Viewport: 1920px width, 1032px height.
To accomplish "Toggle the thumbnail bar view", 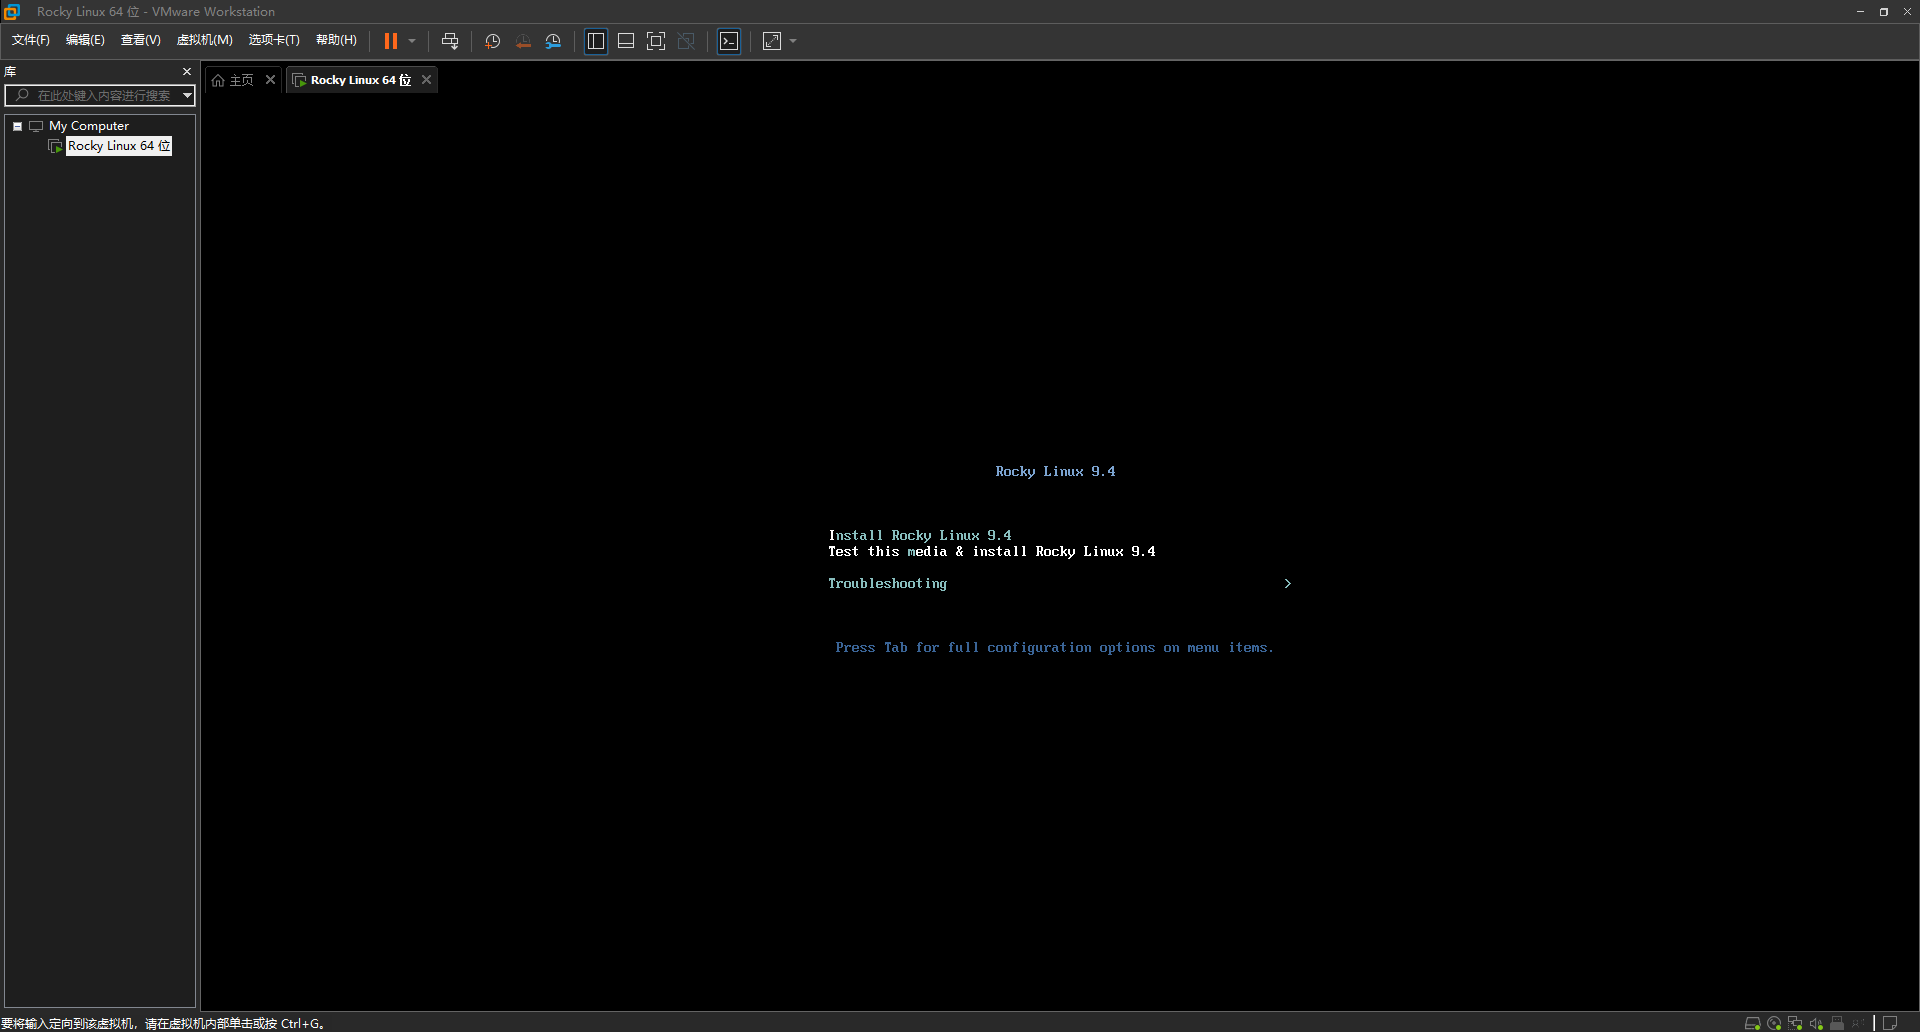I will [626, 41].
